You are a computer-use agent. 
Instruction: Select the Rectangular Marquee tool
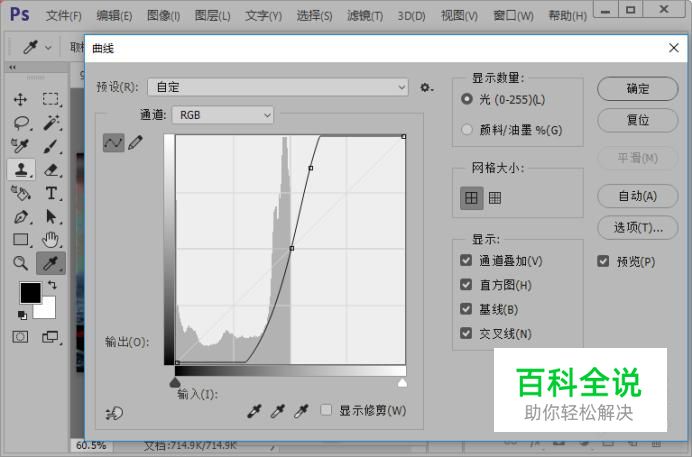pyautogui.click(x=51, y=99)
